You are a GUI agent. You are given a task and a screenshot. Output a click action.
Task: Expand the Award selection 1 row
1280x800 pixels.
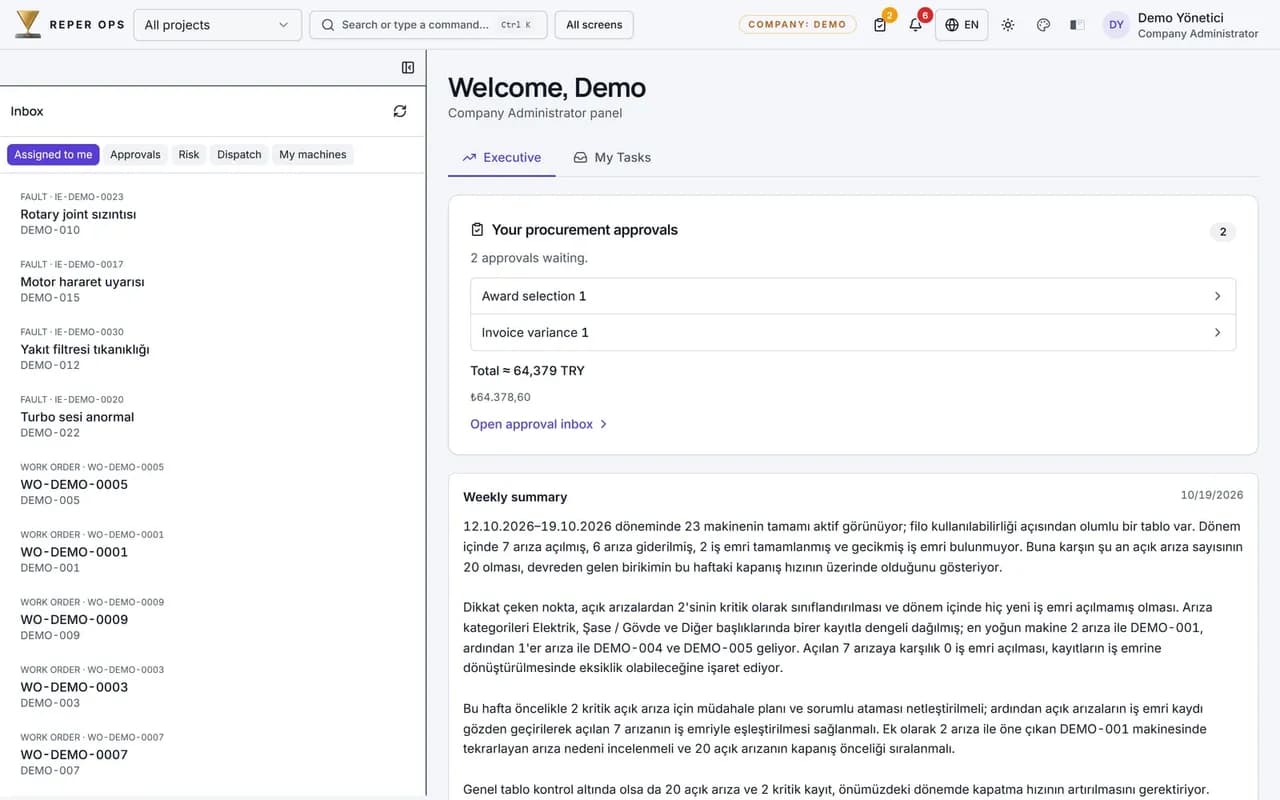coord(853,296)
